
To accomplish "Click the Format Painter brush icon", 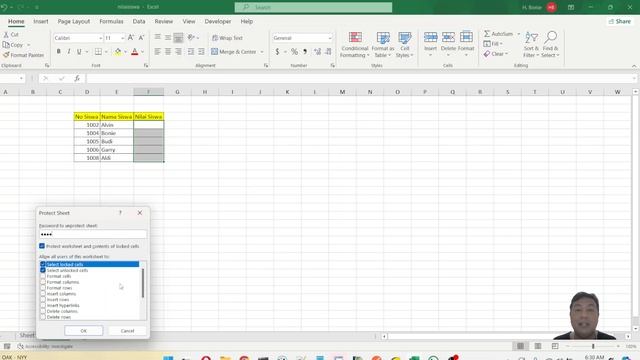I will pyautogui.click(x=6, y=55).
